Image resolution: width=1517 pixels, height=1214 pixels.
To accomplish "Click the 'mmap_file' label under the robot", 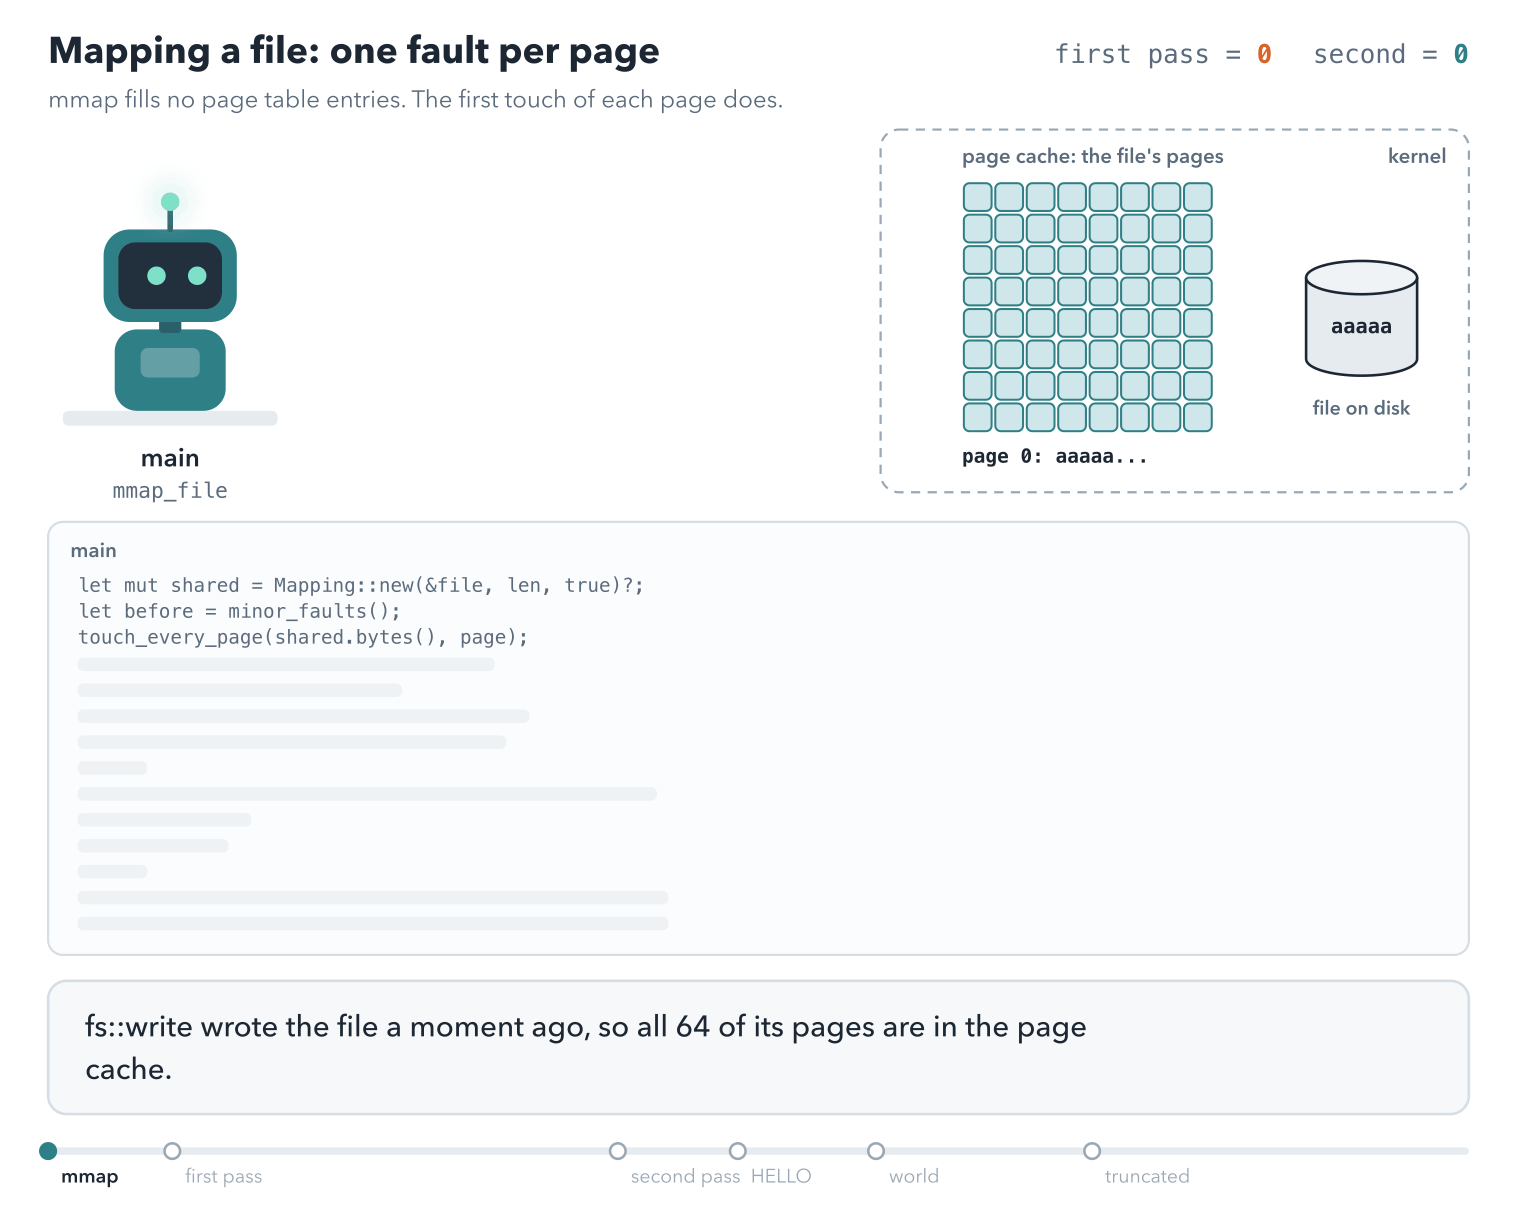I will coord(170,491).
